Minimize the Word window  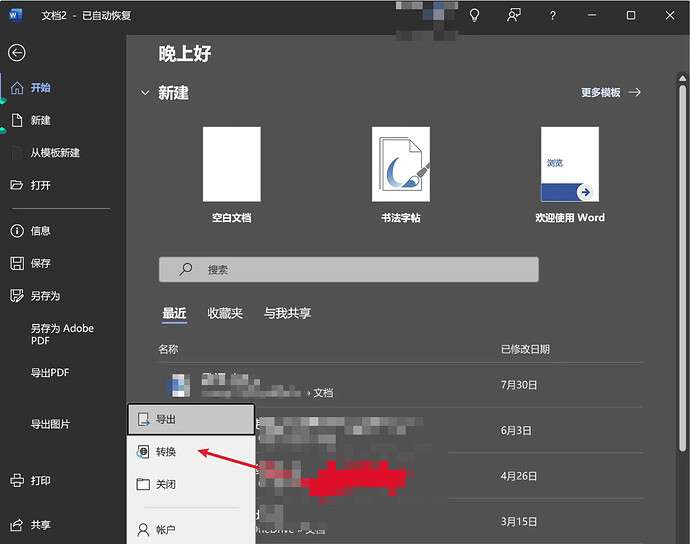[x=592, y=15]
